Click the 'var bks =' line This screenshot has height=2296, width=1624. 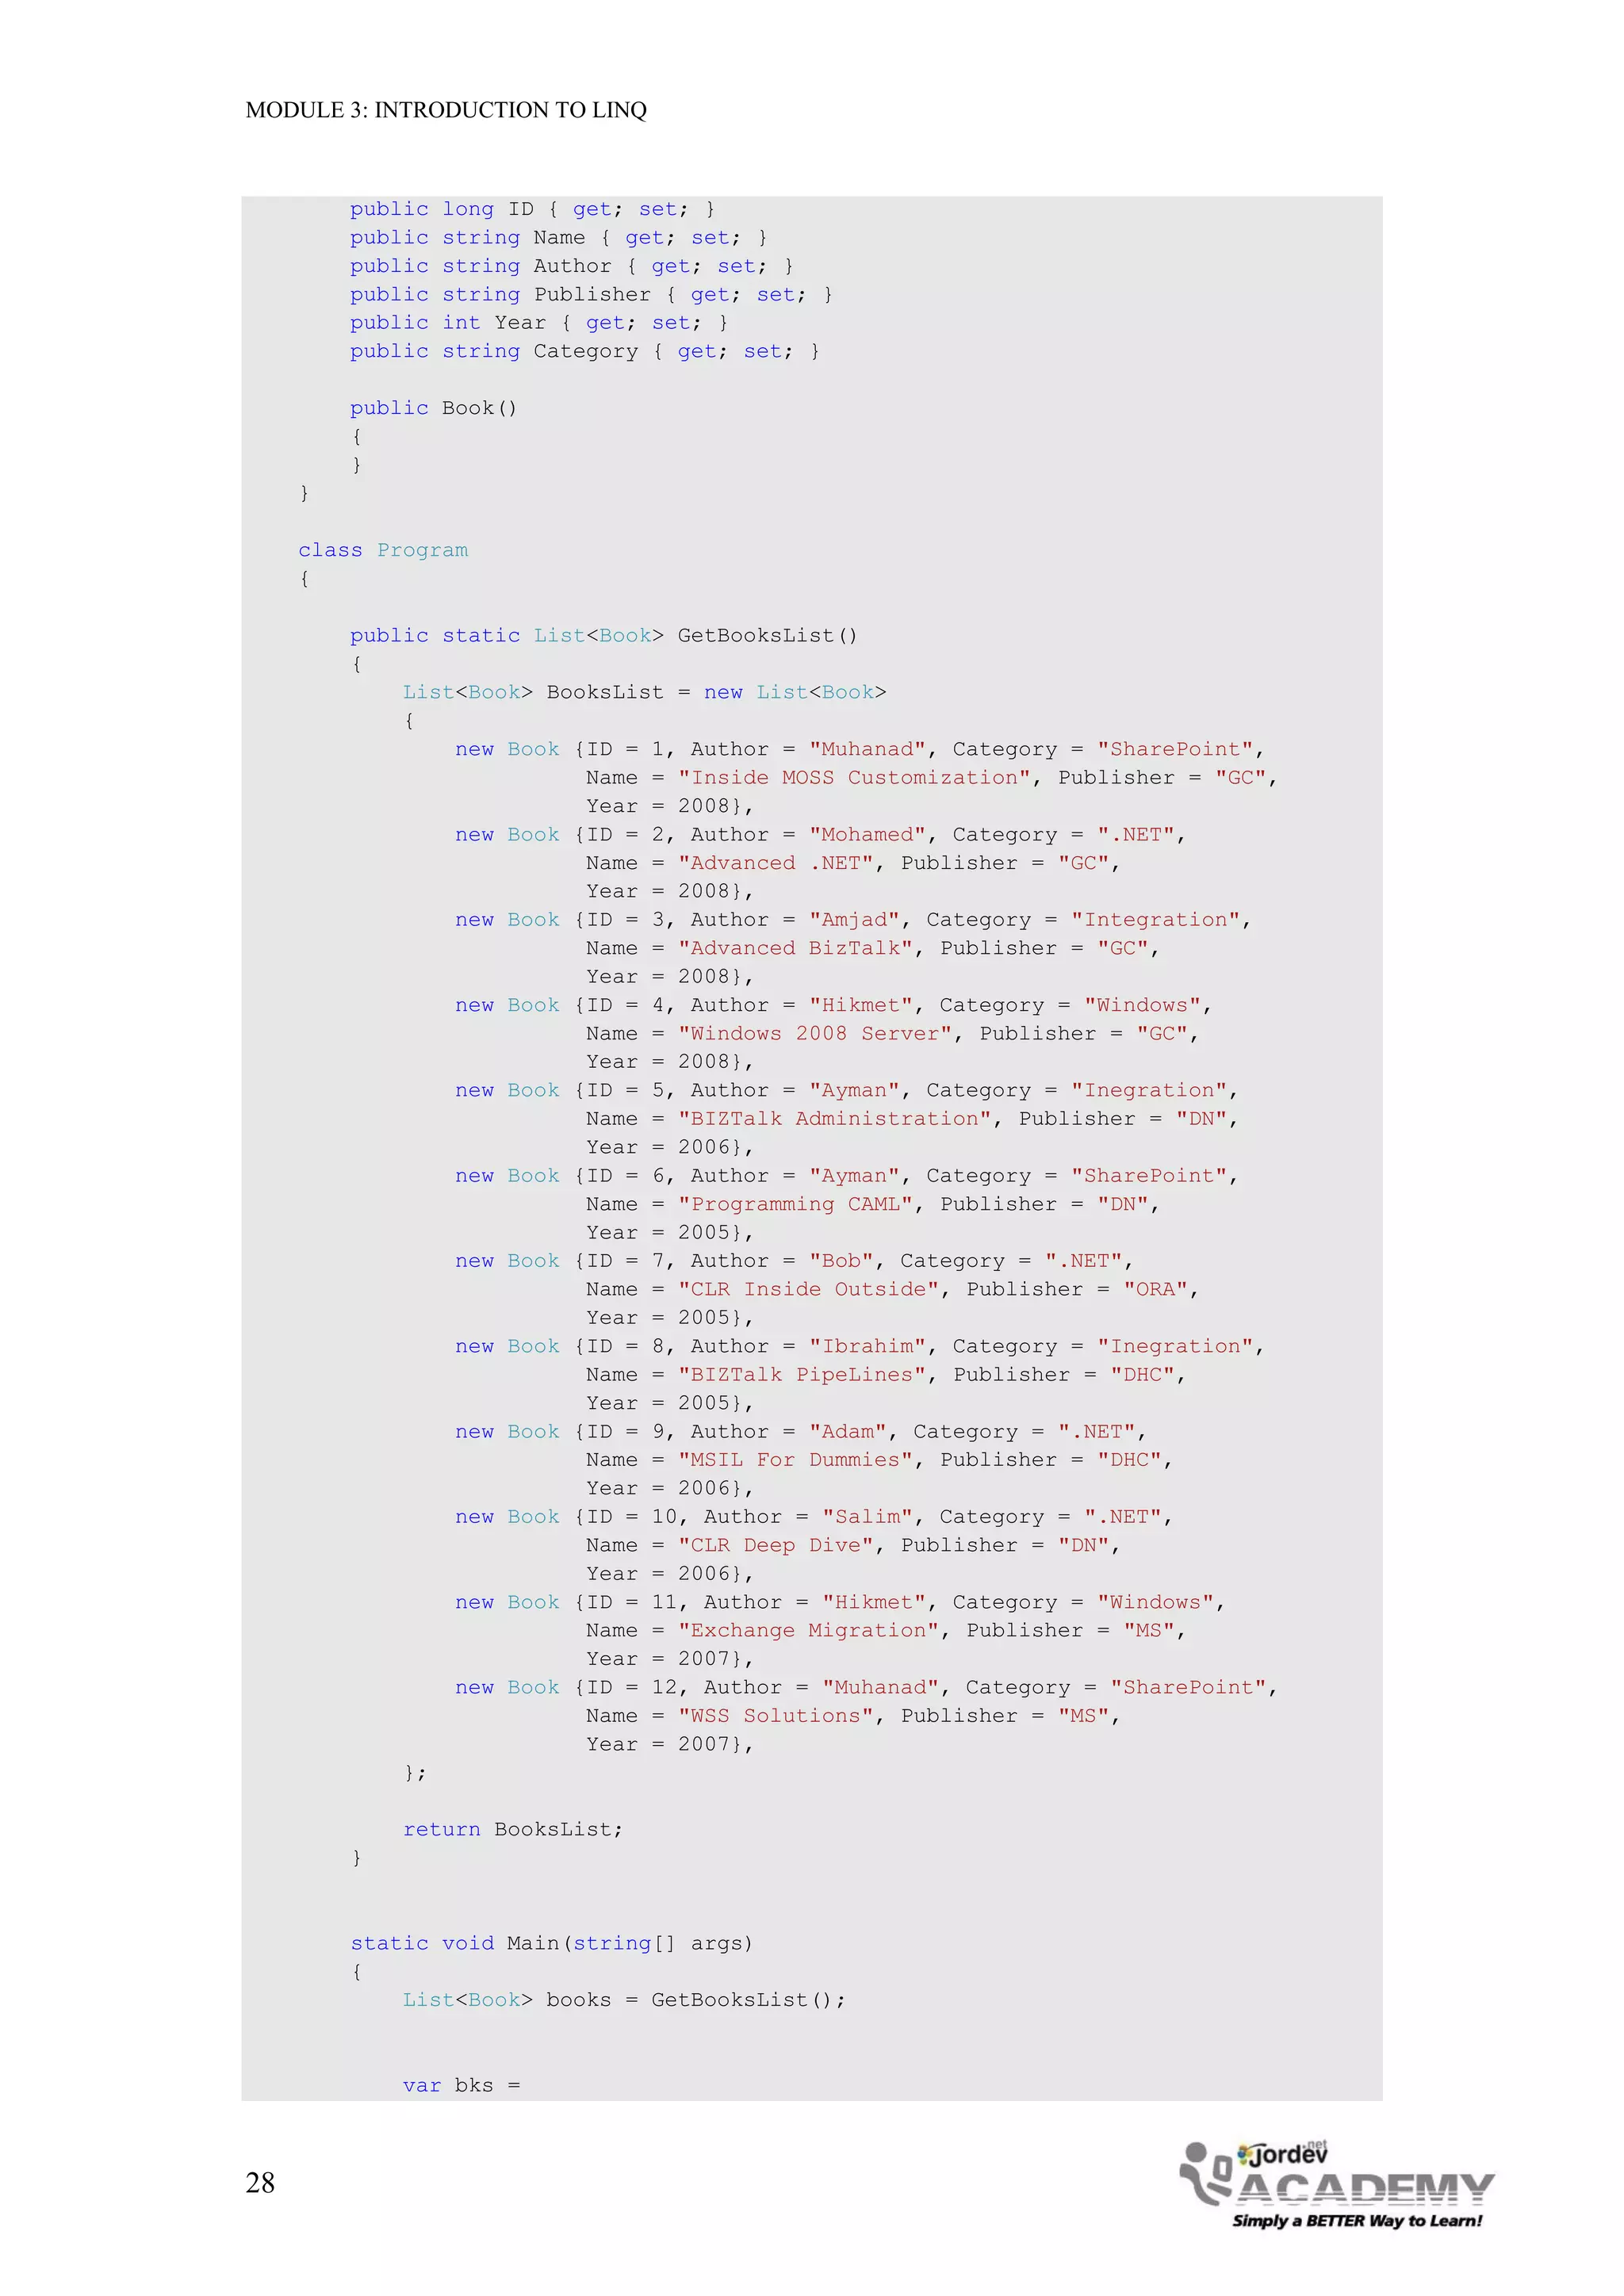pyautogui.click(x=461, y=2085)
